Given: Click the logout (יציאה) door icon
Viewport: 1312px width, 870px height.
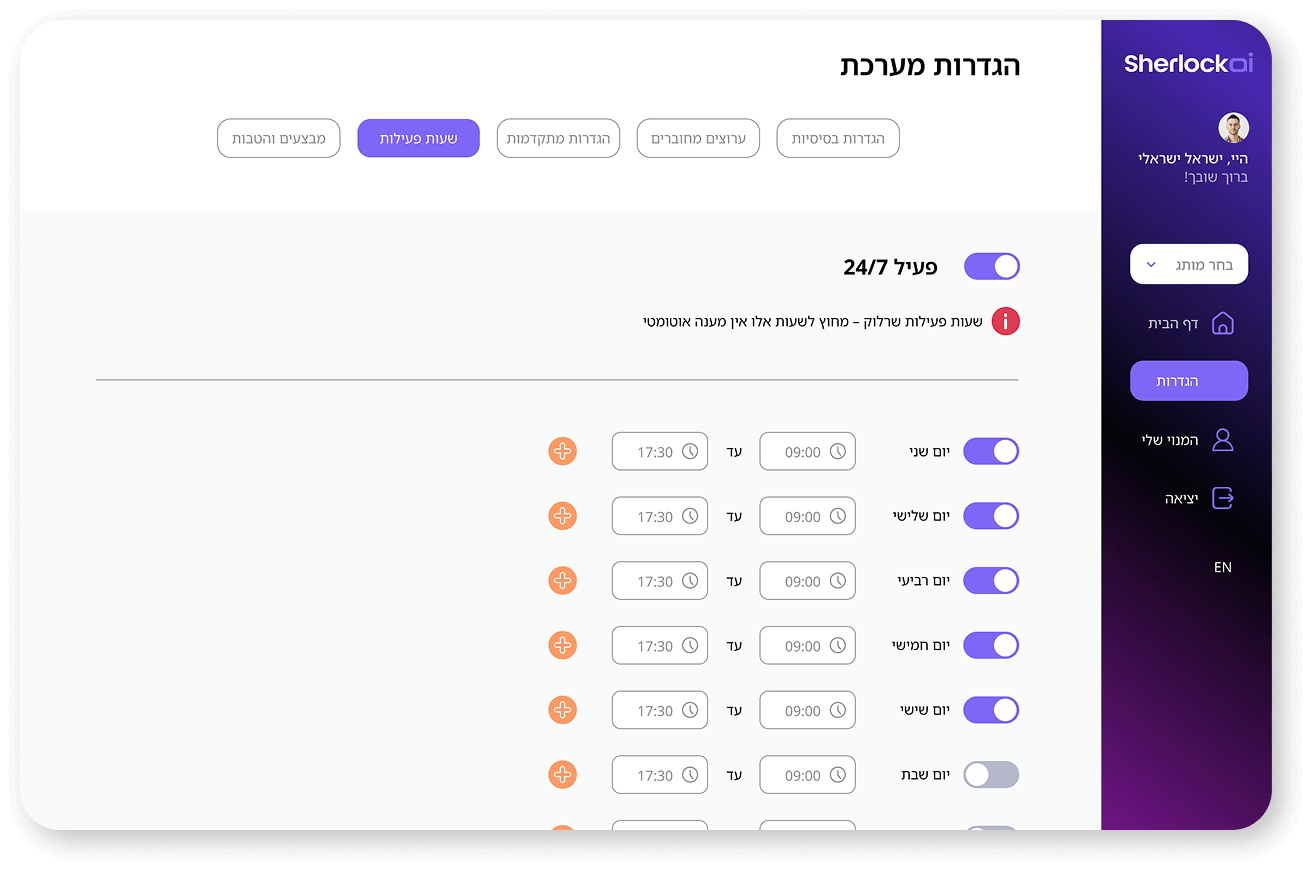Looking at the screenshot, I should tap(1222, 498).
